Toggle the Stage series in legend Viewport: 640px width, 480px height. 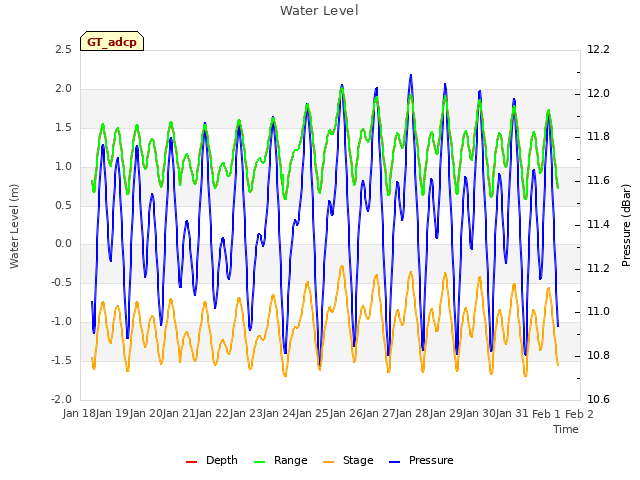coord(348,461)
